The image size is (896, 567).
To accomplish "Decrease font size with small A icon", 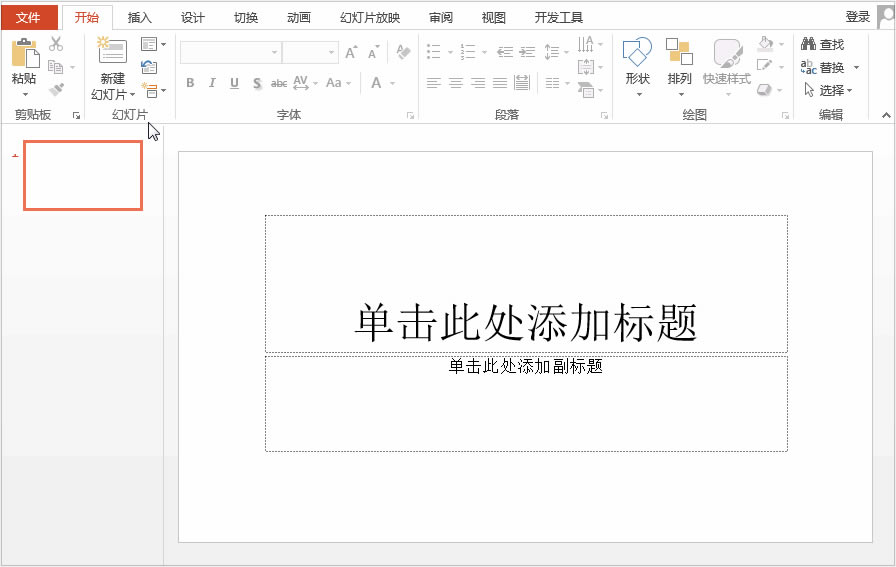I will [x=373, y=53].
